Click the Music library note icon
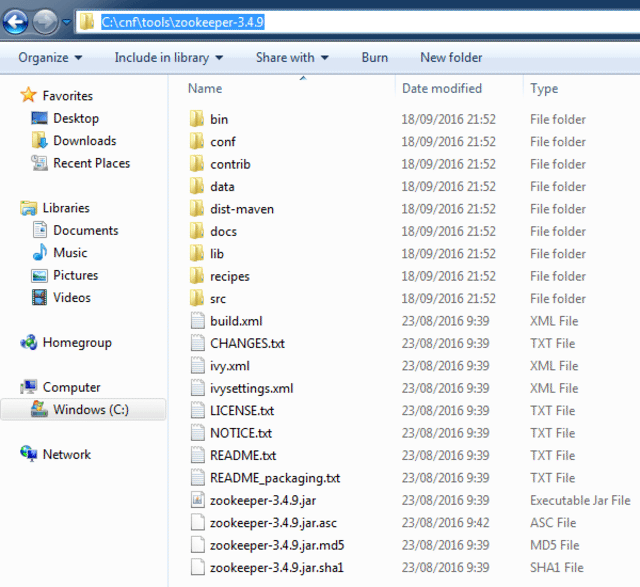Image resolution: width=640 pixels, height=587 pixels. pos(40,252)
